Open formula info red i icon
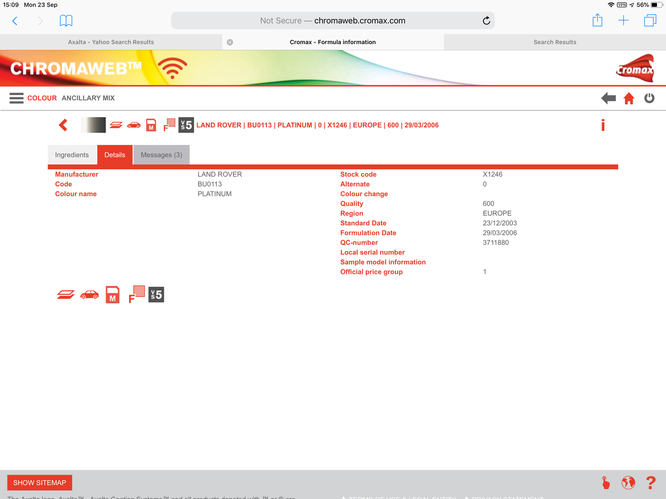This screenshot has height=499, width=666. pos(603,125)
